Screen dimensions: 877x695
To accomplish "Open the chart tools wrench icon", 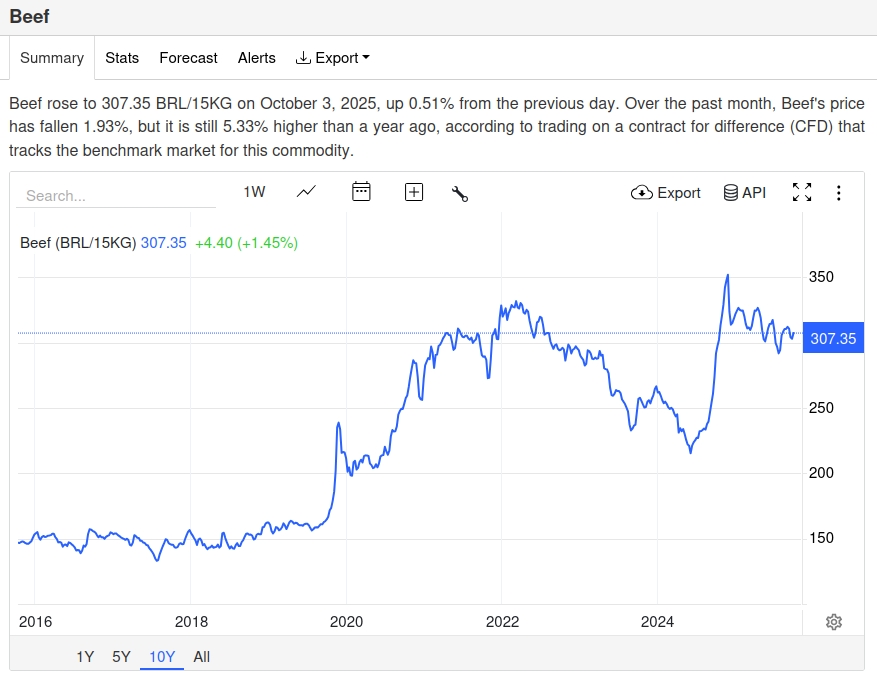I will 460,193.
